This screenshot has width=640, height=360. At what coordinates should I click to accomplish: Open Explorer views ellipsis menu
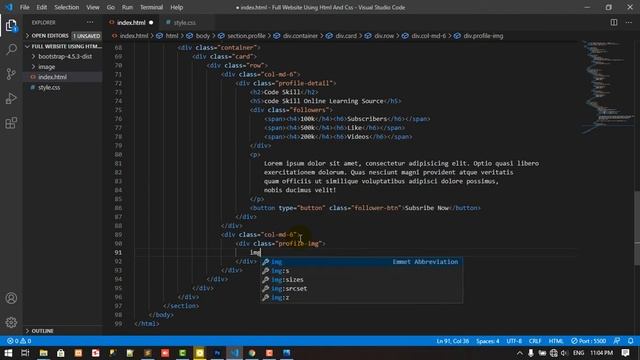[90, 22]
